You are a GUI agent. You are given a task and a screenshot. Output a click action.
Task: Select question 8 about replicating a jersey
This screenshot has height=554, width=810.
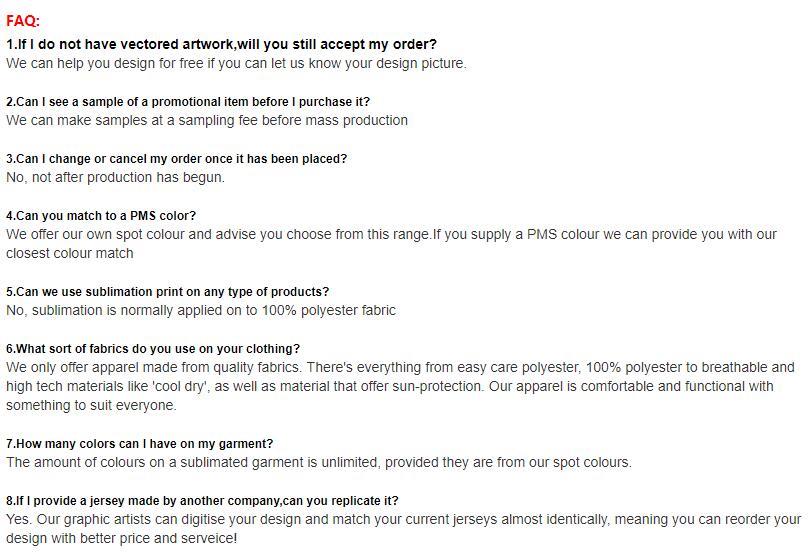tap(202, 501)
